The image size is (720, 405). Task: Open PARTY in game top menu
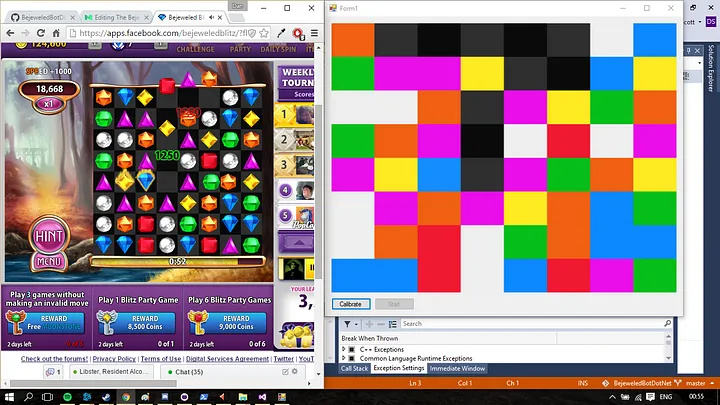tap(240, 49)
